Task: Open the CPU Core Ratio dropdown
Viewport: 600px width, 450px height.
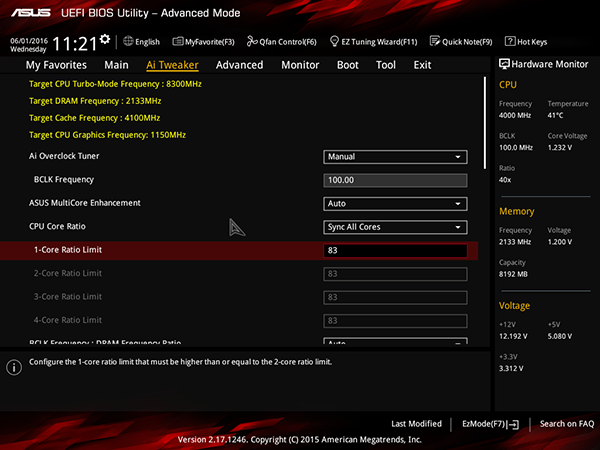Action: 395,227
